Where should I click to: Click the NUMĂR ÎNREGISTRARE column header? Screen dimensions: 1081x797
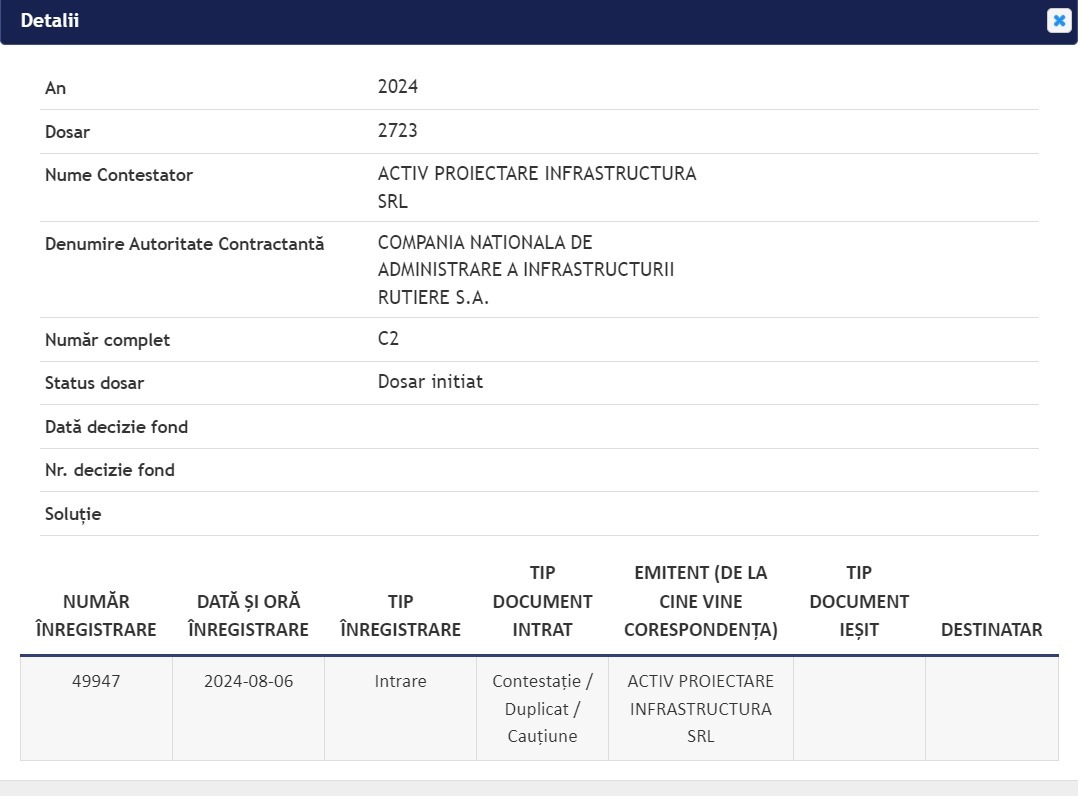click(x=96, y=616)
